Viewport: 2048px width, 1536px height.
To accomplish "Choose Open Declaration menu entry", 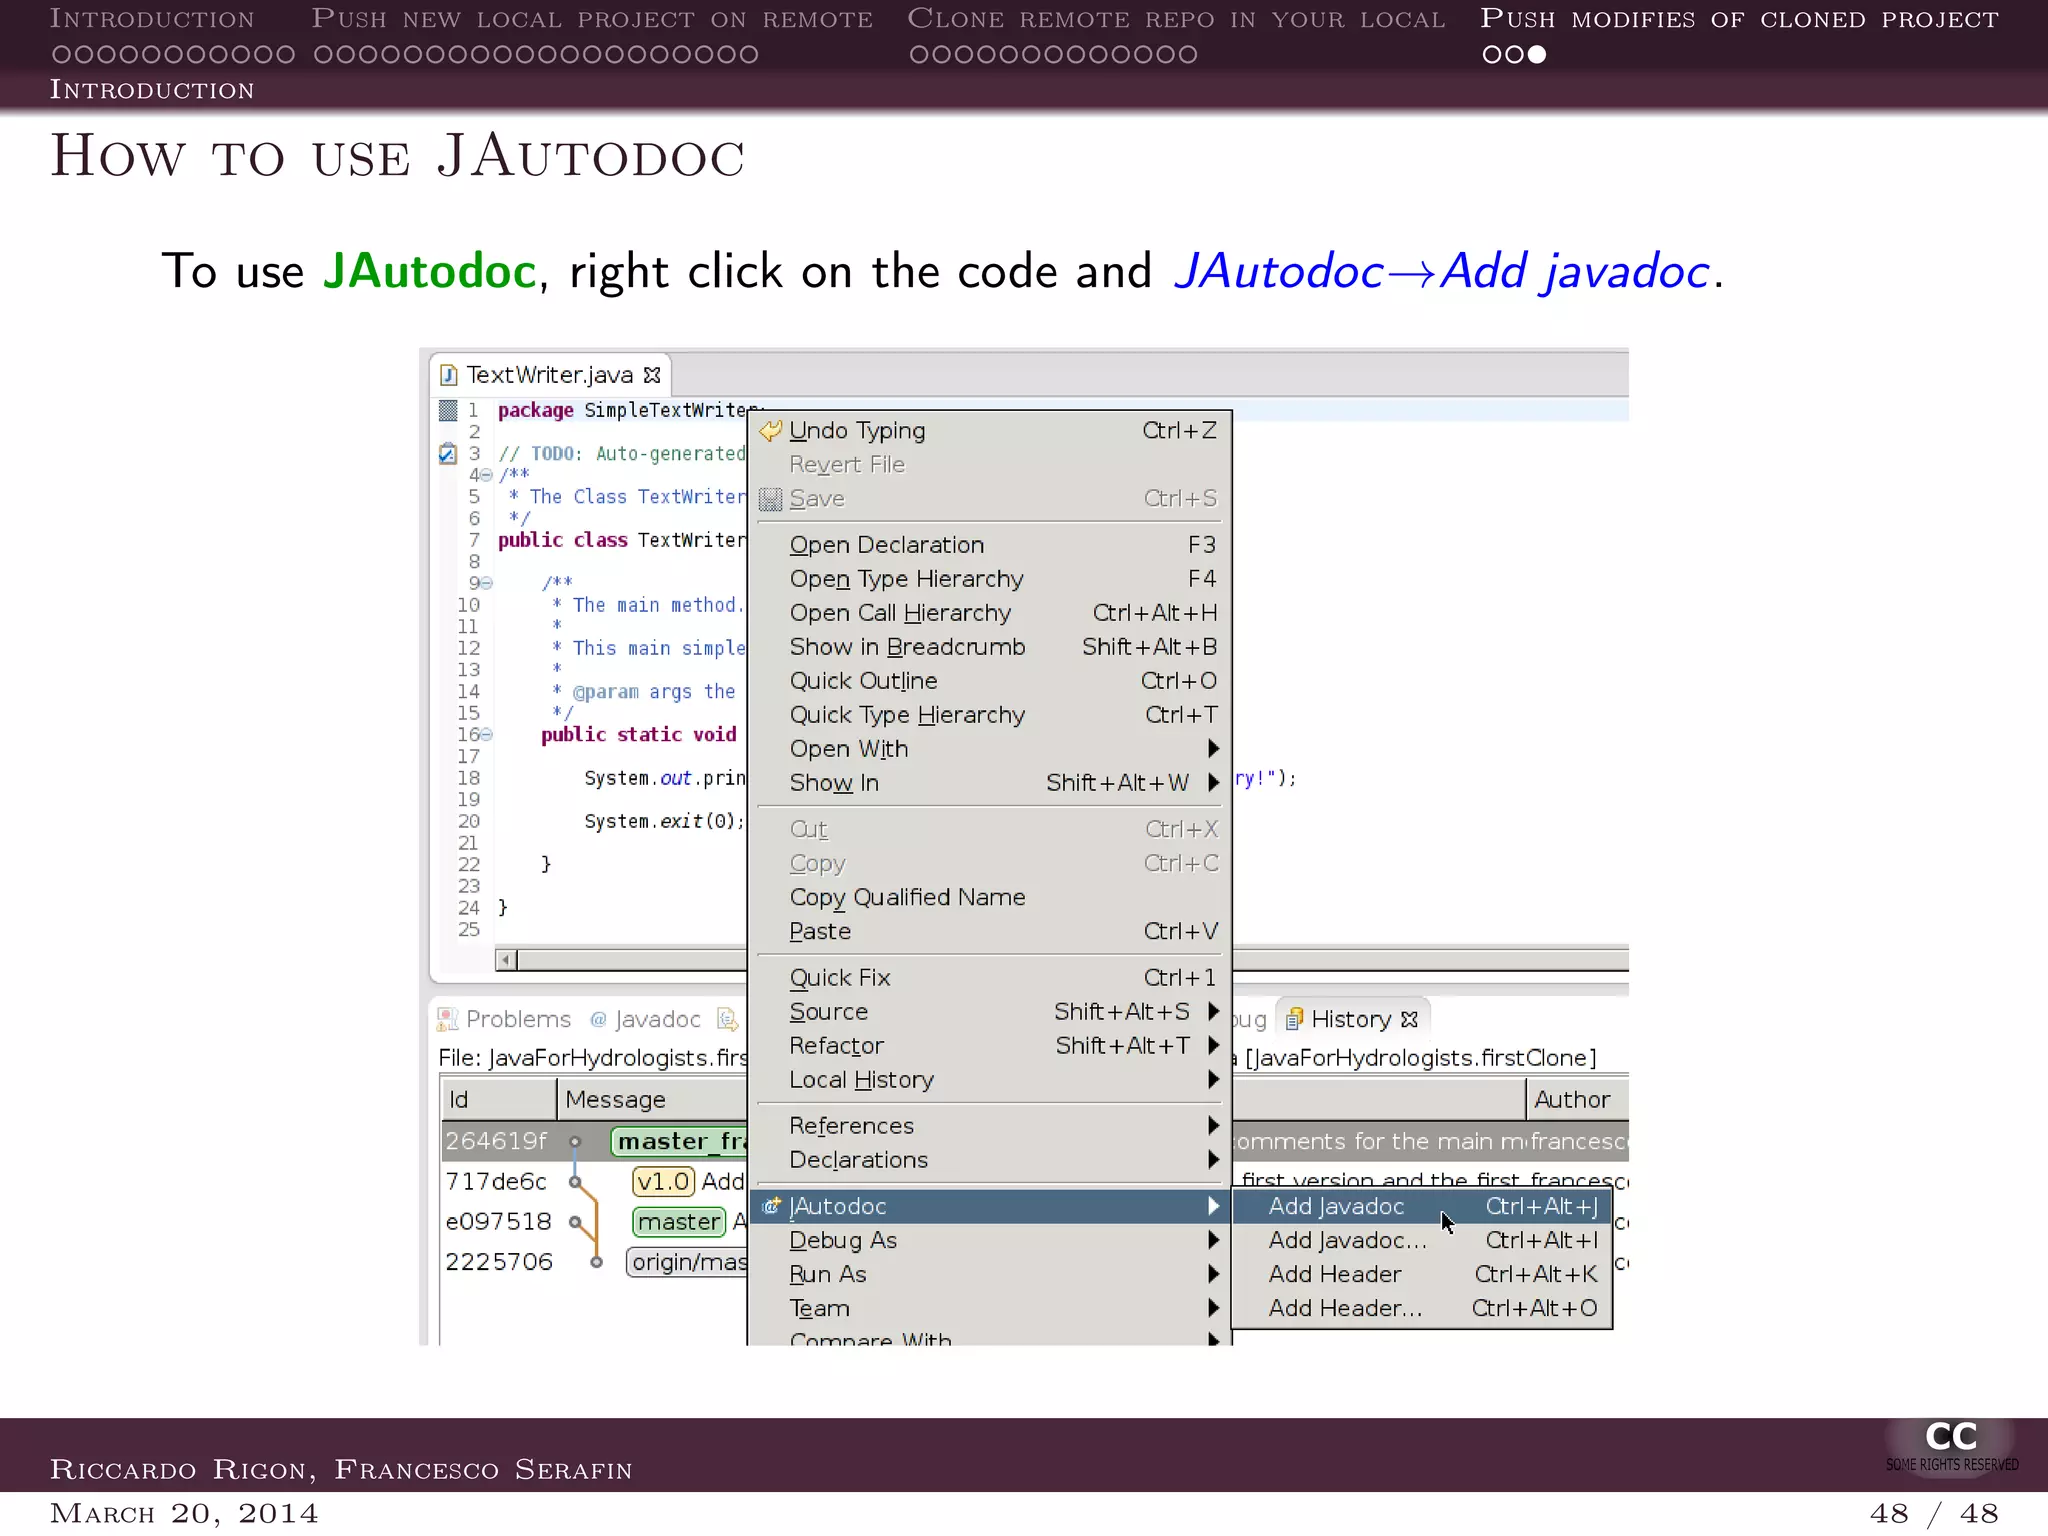I will tap(990, 545).
